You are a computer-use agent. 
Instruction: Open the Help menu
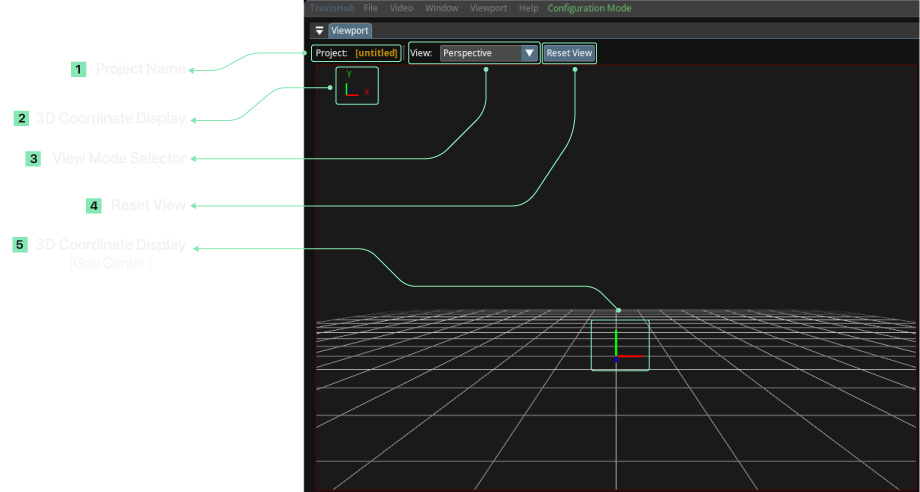[x=528, y=8]
